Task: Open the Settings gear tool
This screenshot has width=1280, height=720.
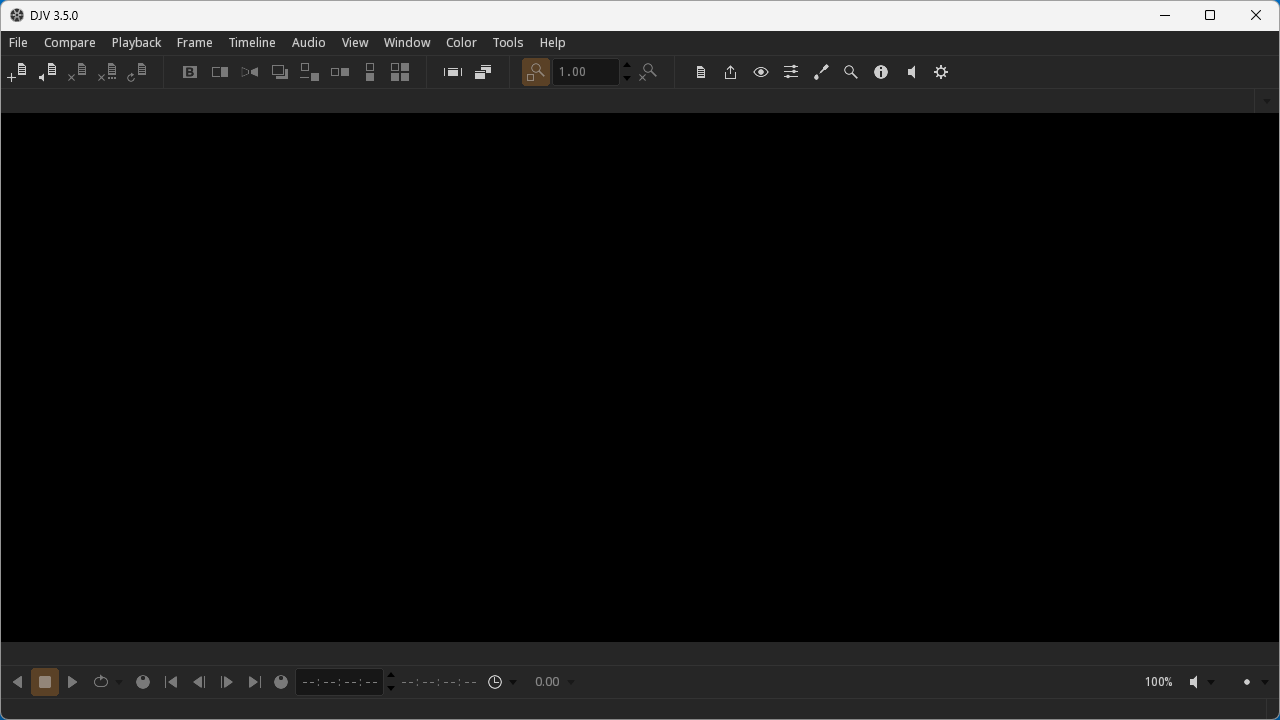Action: click(941, 72)
